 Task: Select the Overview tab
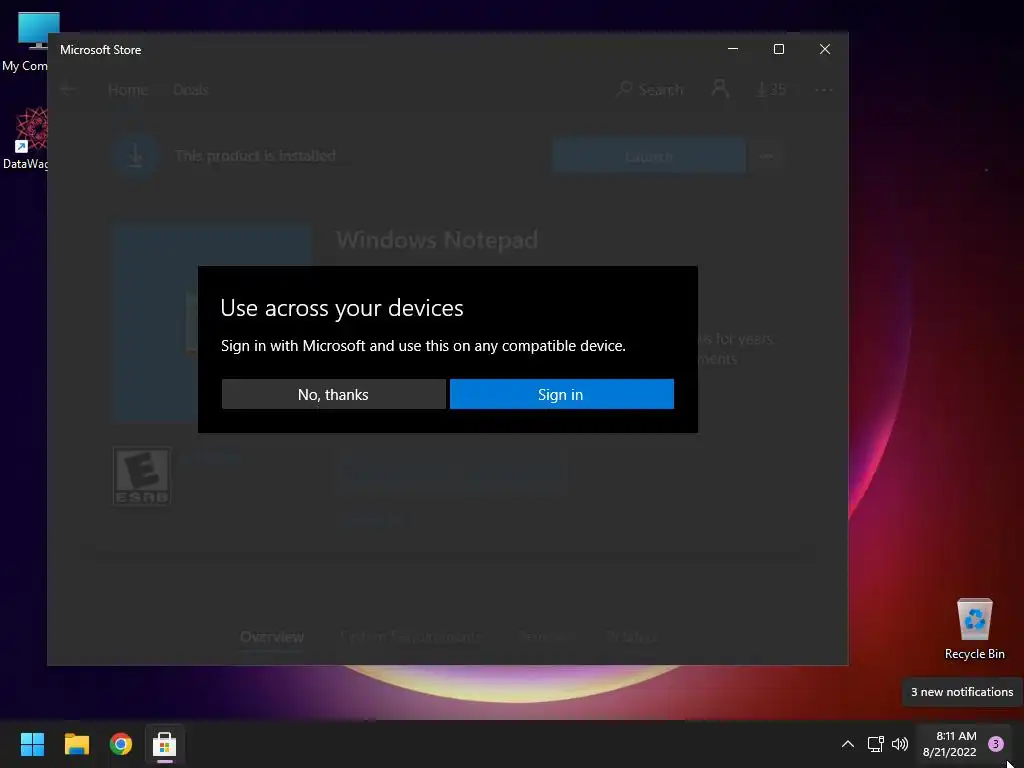point(272,637)
